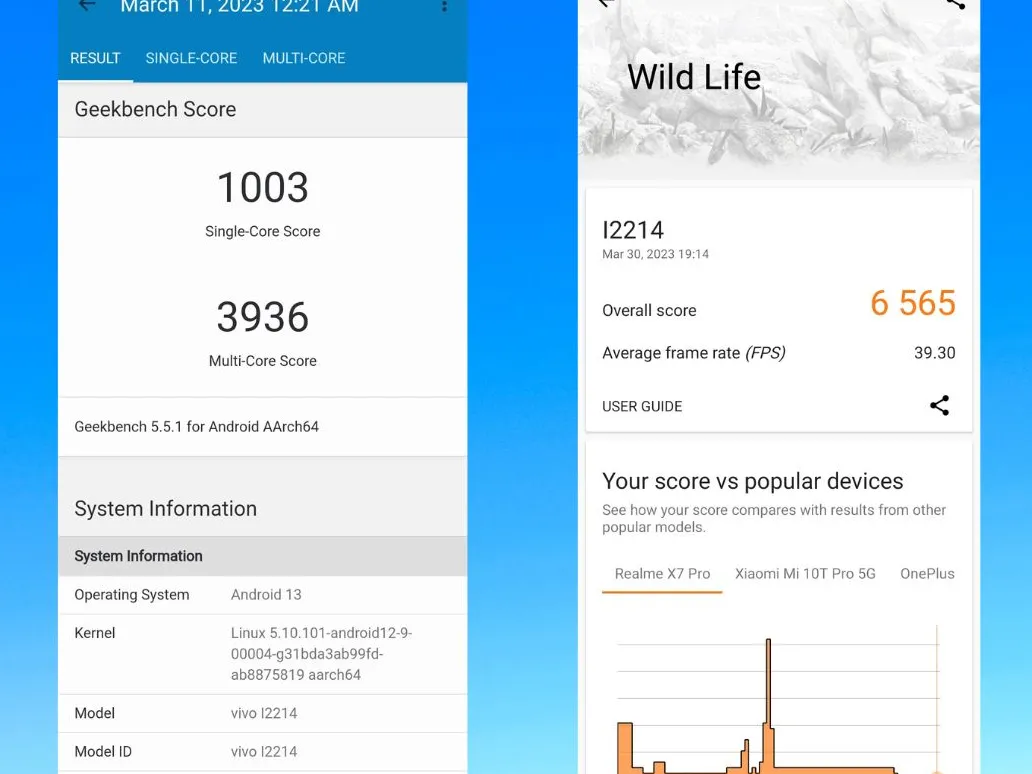Open the SINGLE-CORE tab

tap(191, 58)
